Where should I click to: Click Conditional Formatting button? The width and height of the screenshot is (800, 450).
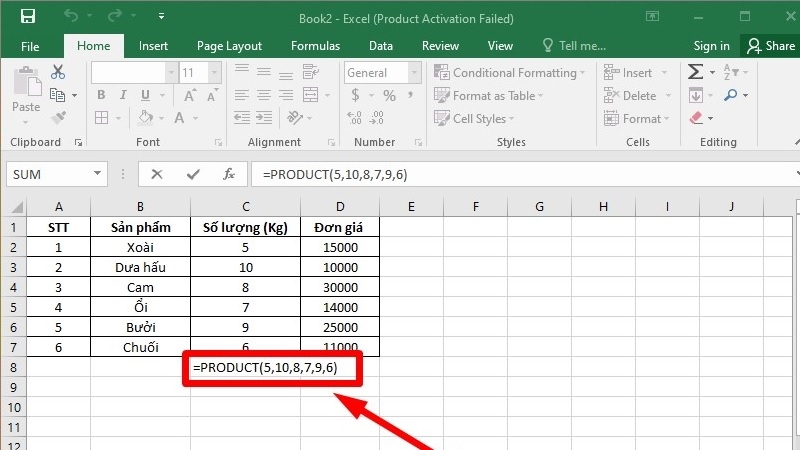(509, 73)
